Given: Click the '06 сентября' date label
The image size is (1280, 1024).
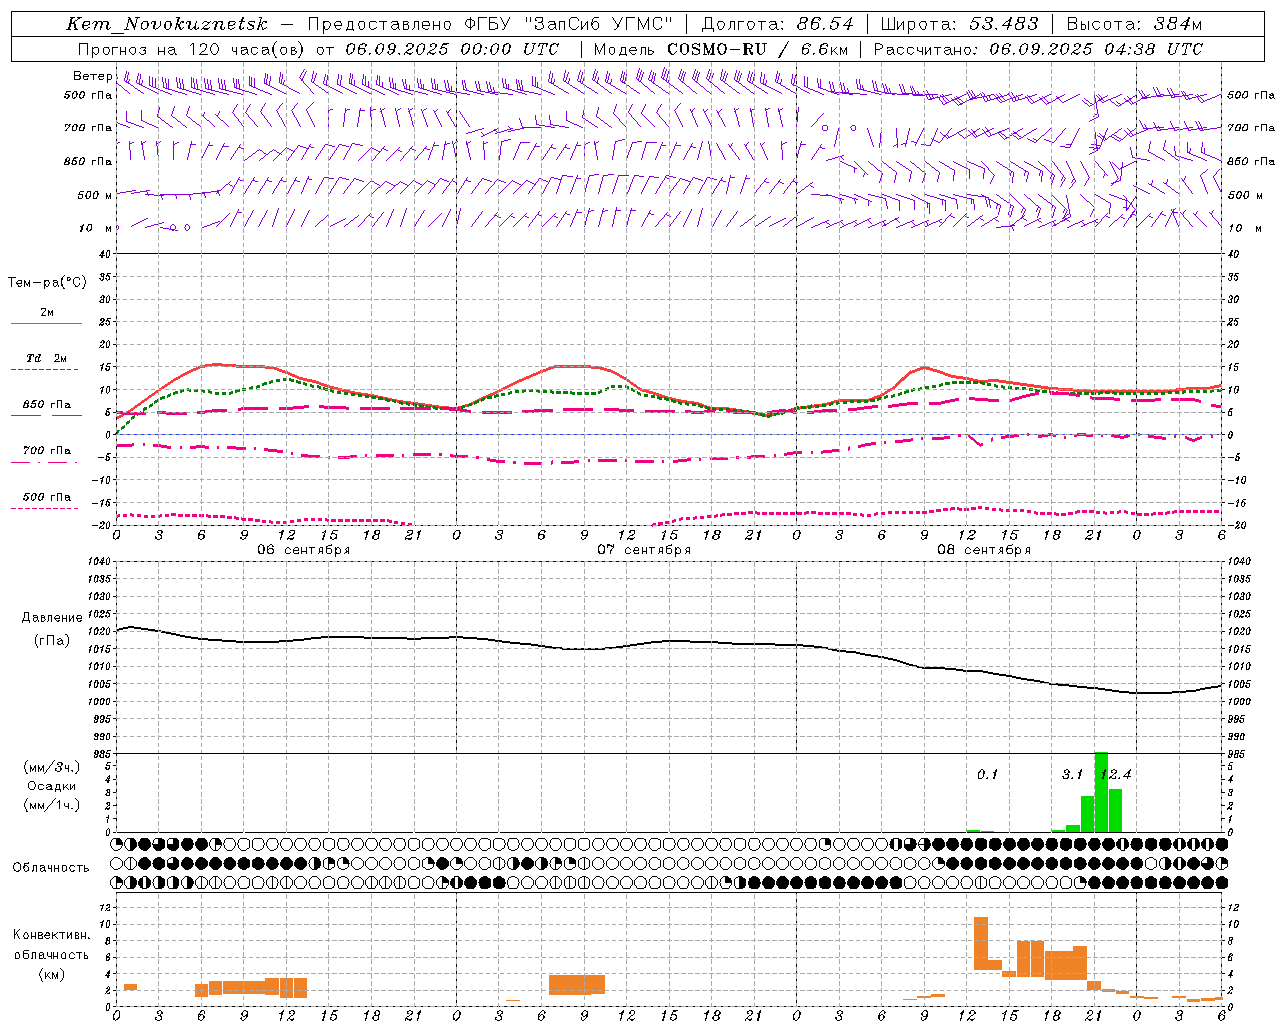Looking at the screenshot, I should [304, 550].
